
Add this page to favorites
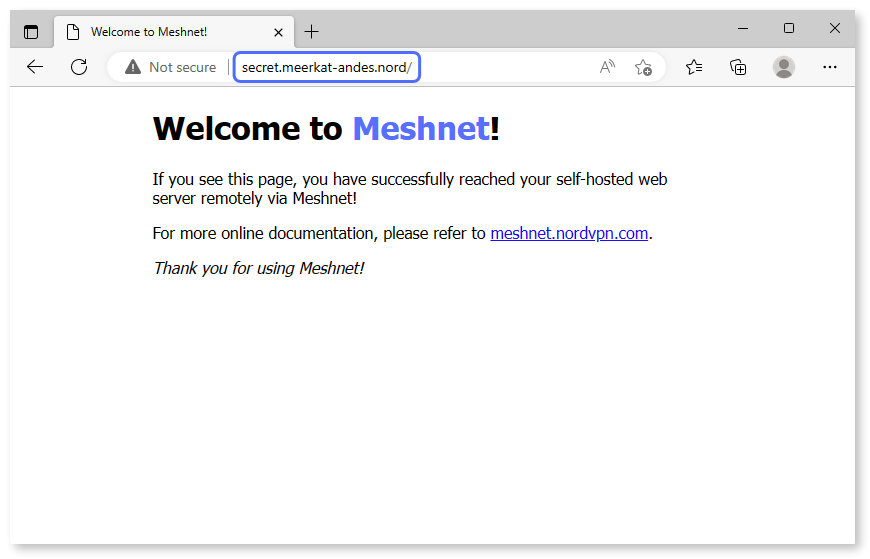tap(643, 67)
